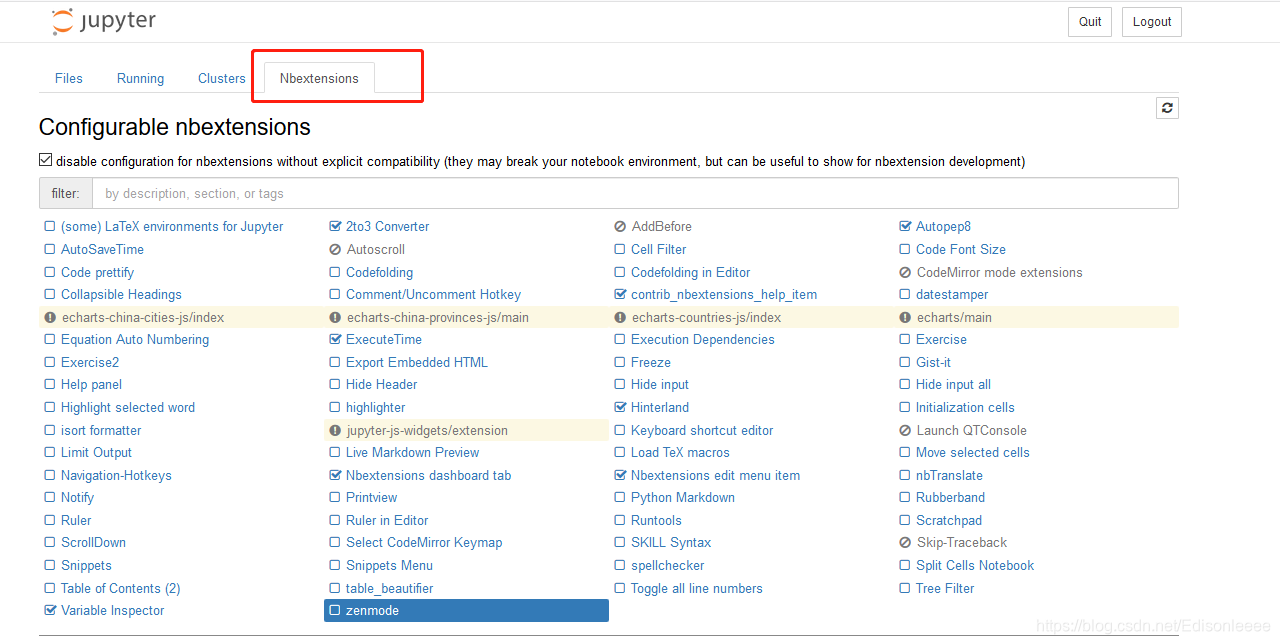Select the Move selected cells extension
The height and width of the screenshot is (644, 1280).
(x=973, y=453)
